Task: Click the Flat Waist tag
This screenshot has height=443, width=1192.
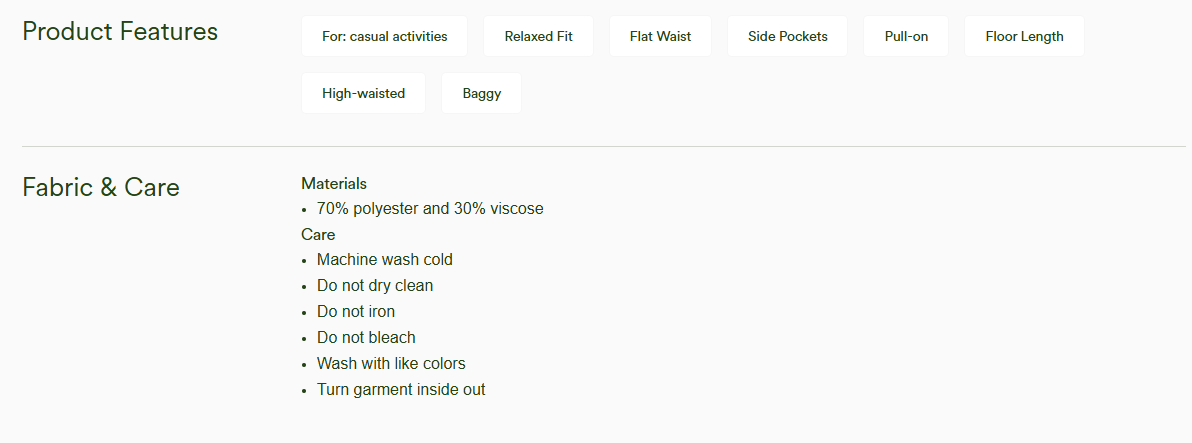Action: [x=660, y=36]
